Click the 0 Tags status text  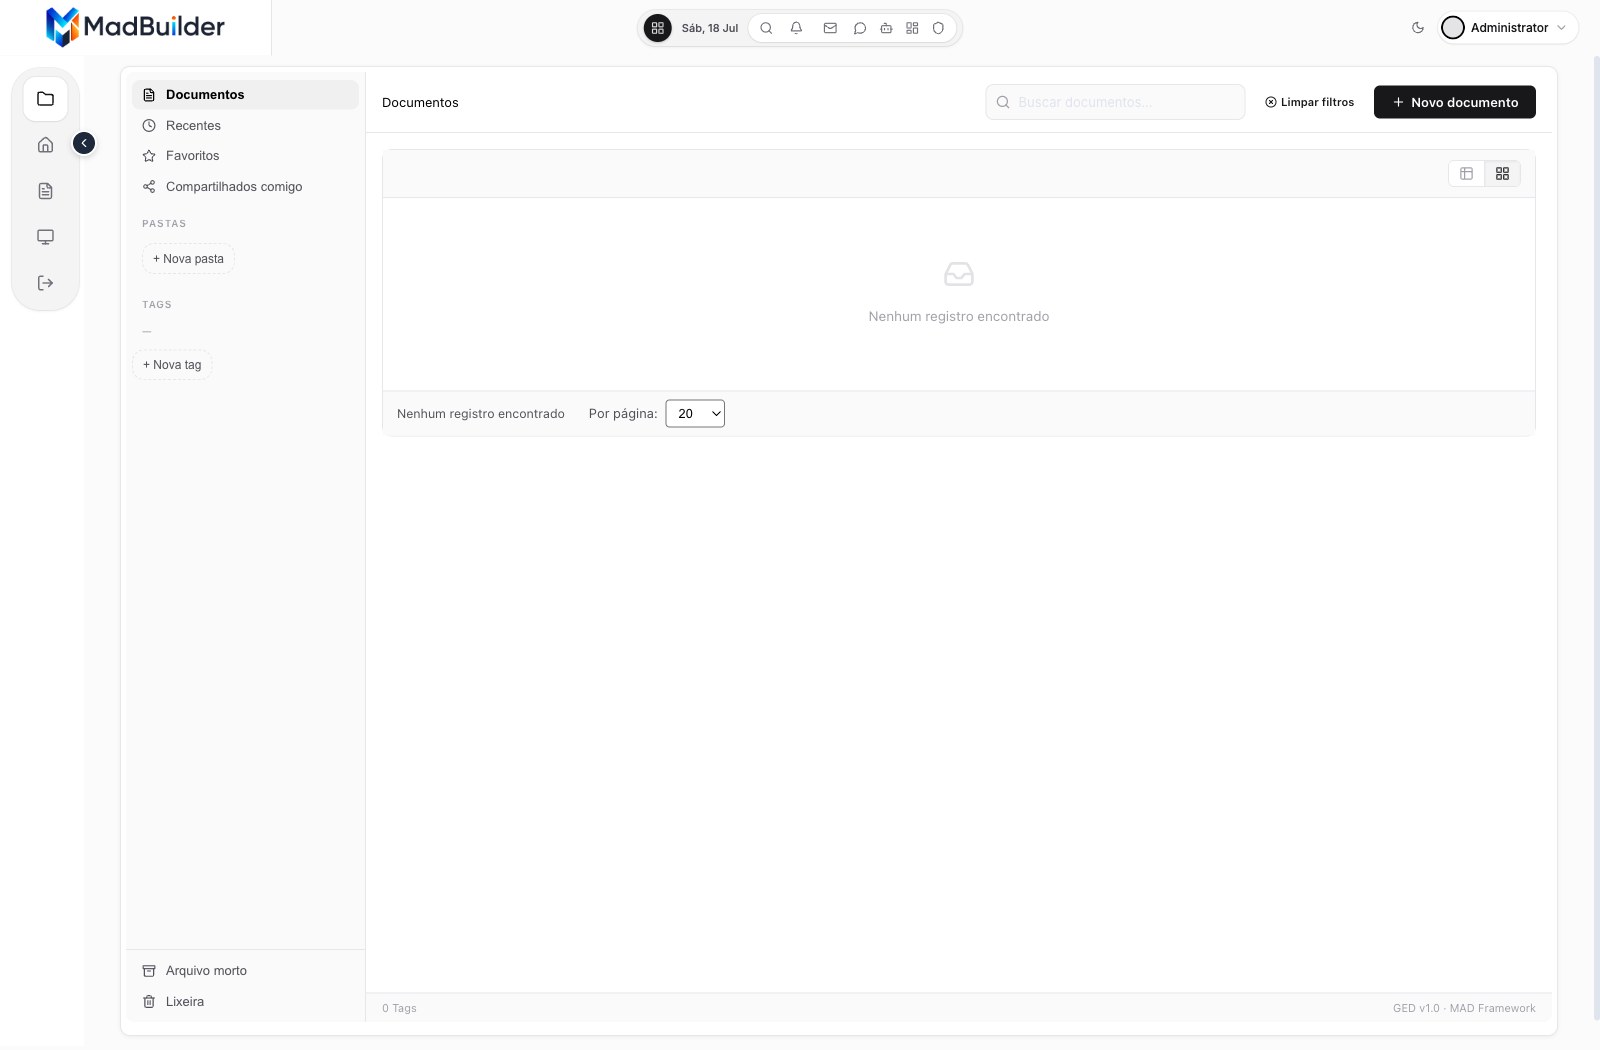pyautogui.click(x=399, y=1008)
